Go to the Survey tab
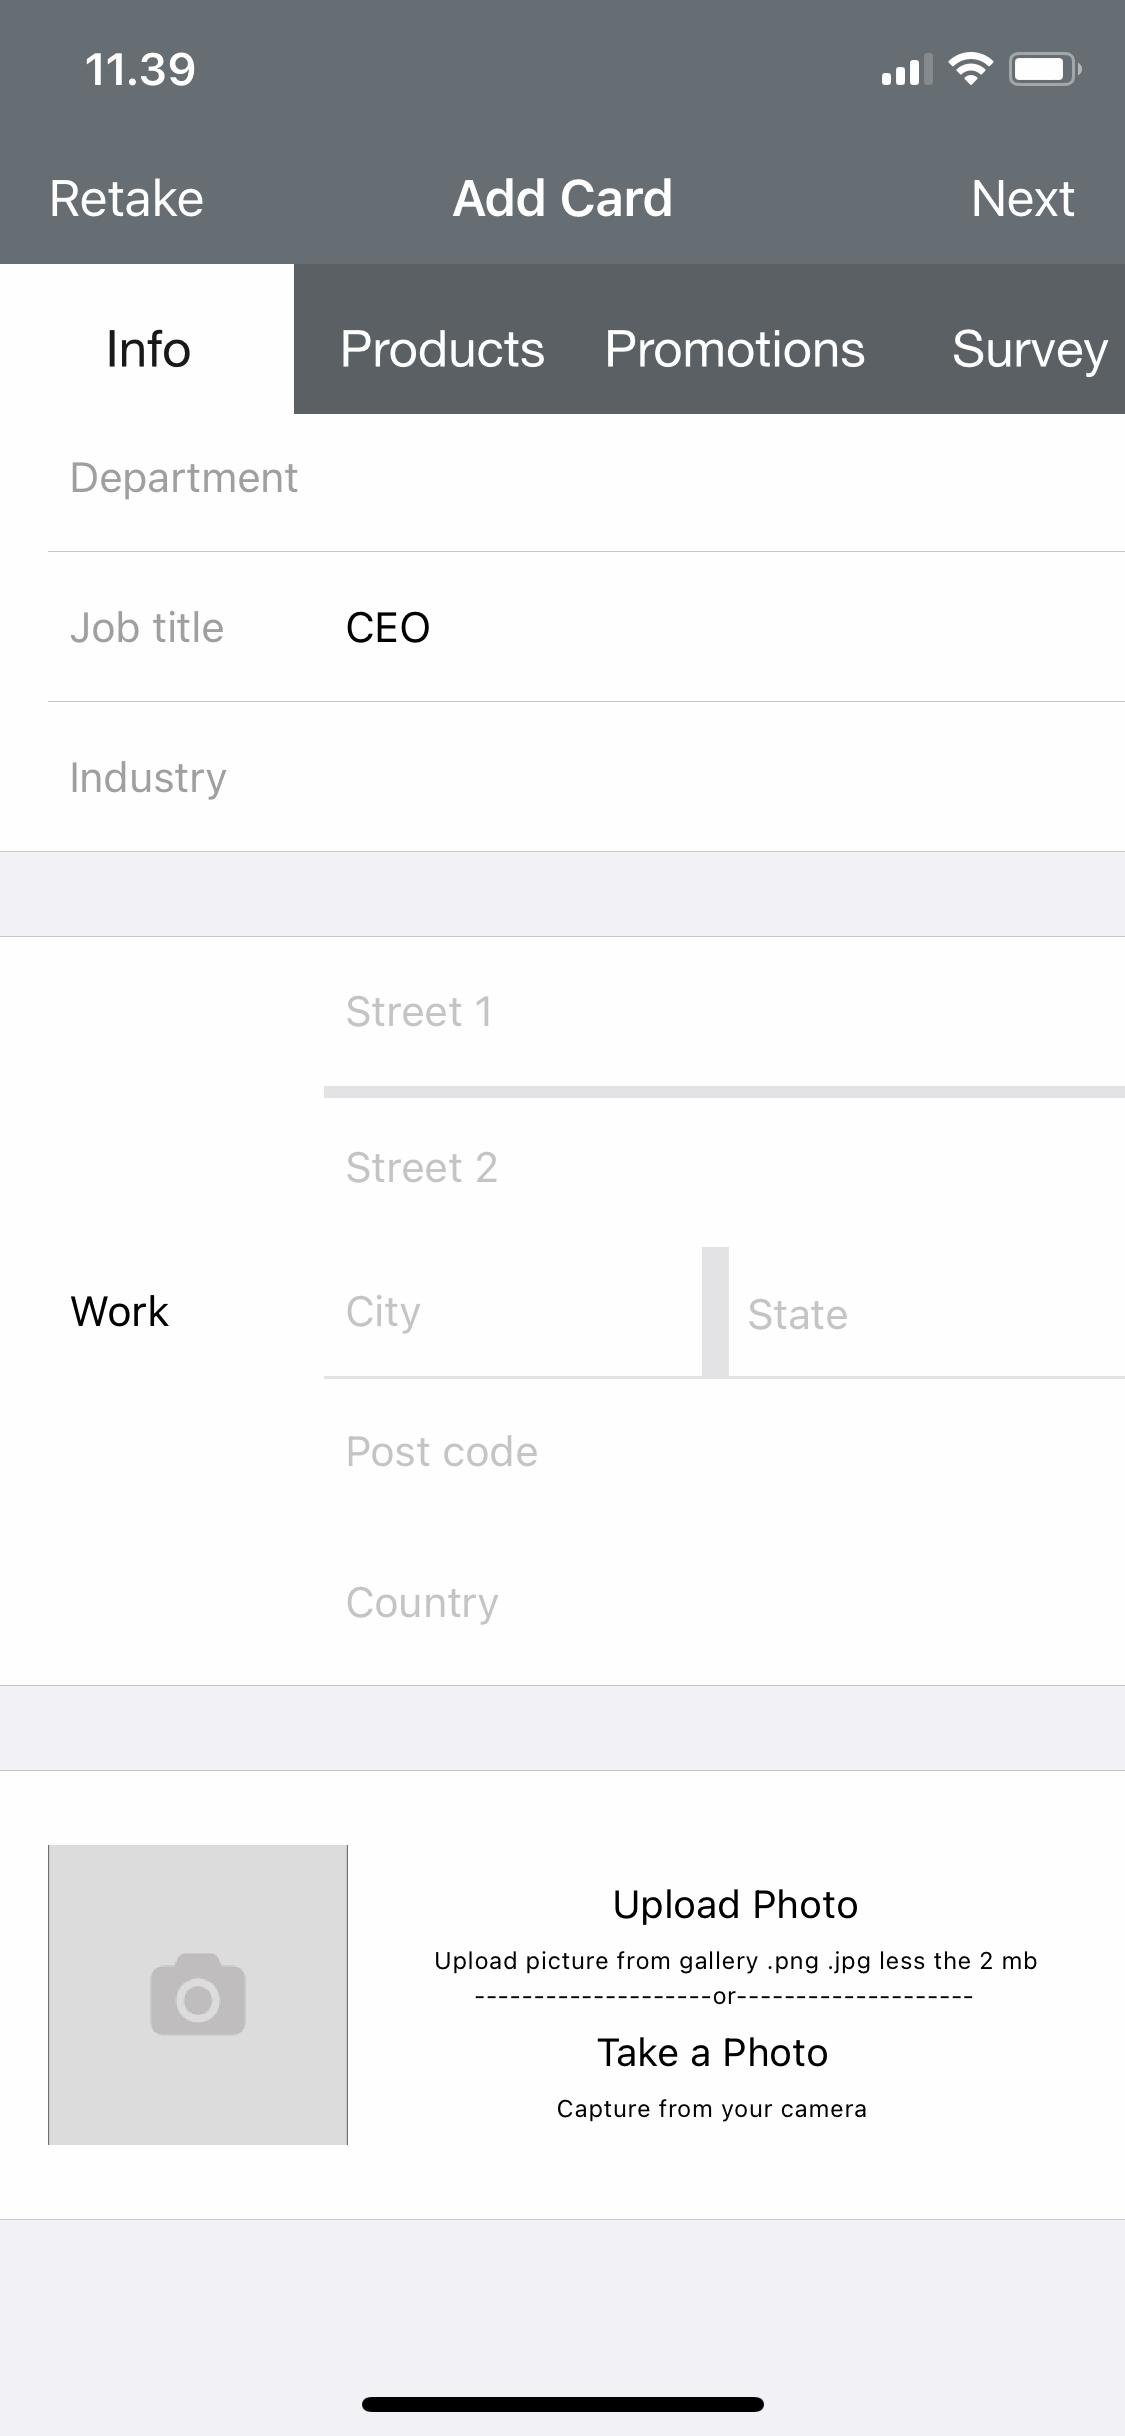 [1028, 349]
